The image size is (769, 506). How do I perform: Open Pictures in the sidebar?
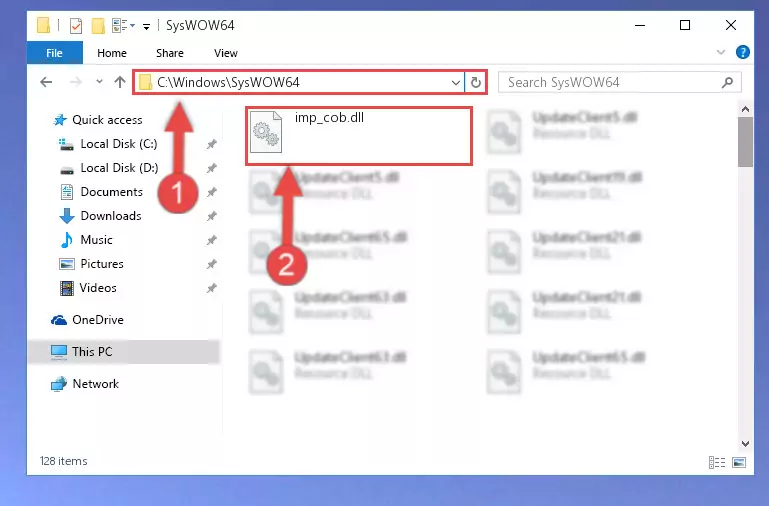click(x=91, y=264)
